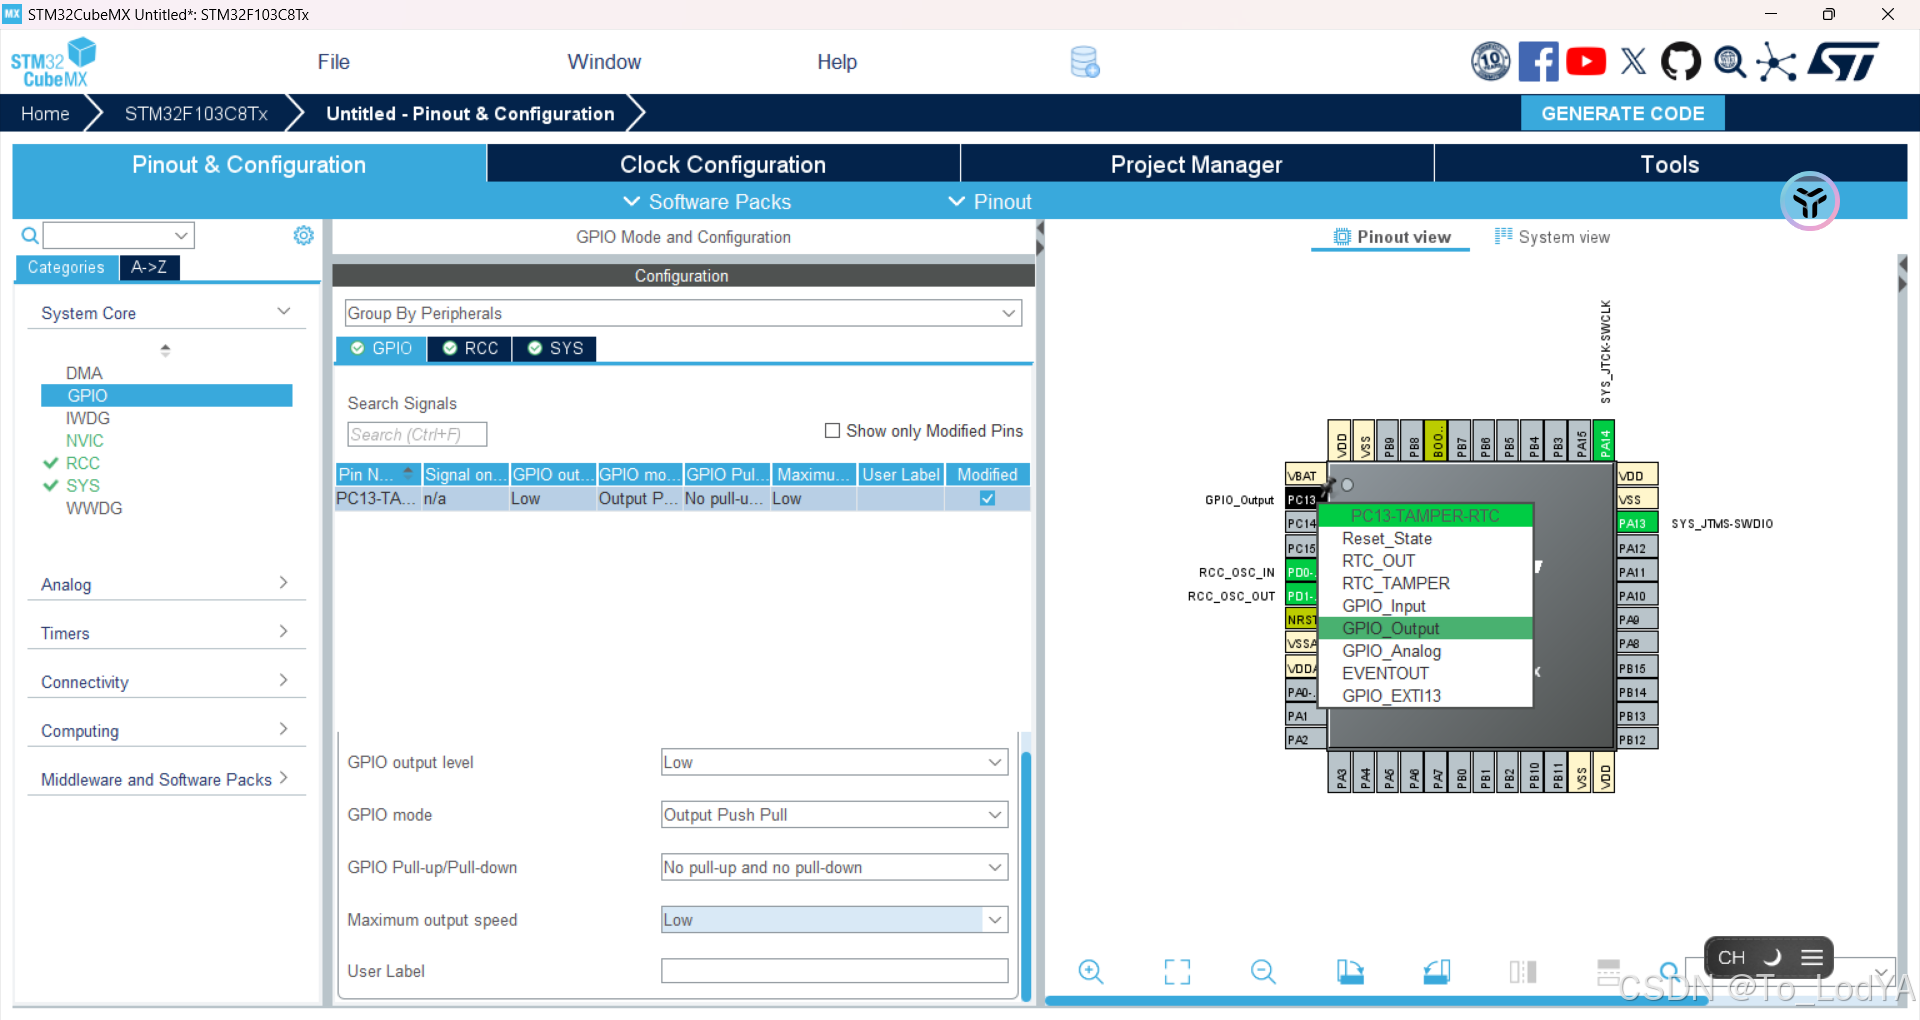The width and height of the screenshot is (1920, 1020).
Task: Open the database update icon
Action: pos(1084,62)
